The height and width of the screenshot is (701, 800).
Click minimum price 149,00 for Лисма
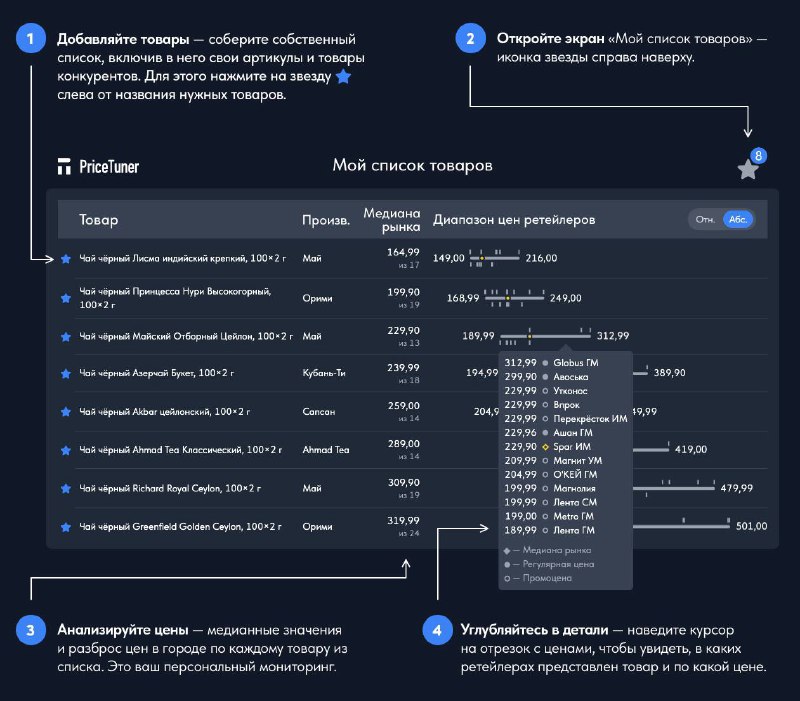coord(448,258)
